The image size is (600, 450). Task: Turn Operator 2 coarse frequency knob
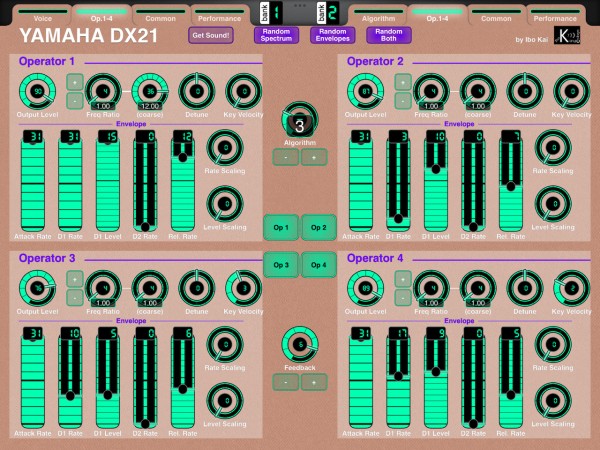[478, 92]
